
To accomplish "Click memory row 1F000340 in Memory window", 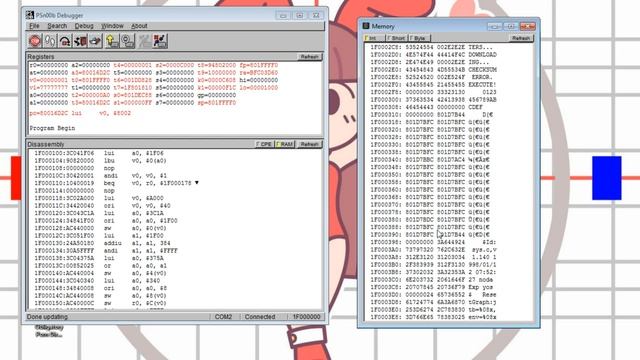I will pyautogui.click(x=430, y=160).
